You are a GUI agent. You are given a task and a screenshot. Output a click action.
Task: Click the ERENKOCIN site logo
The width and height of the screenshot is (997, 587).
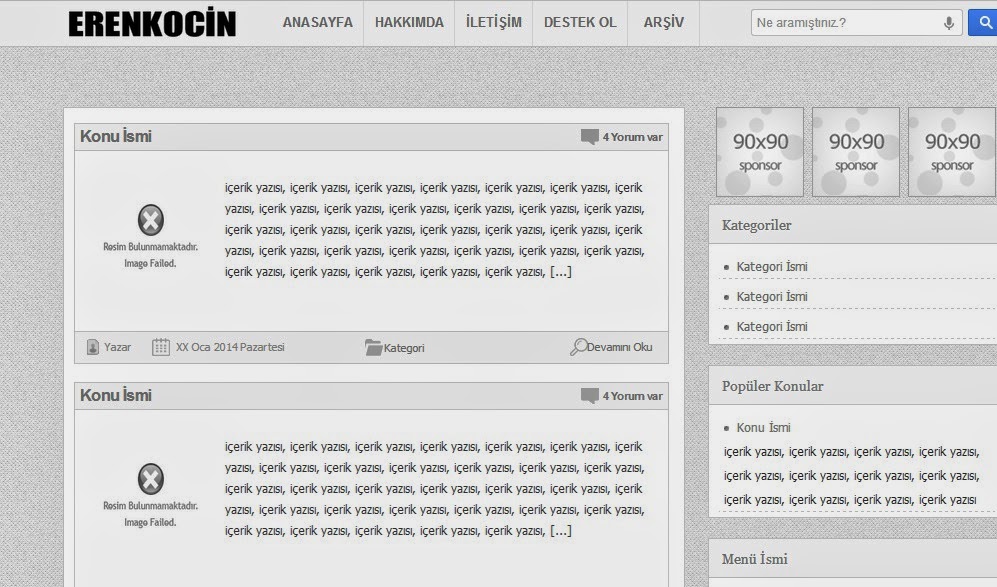click(x=152, y=24)
